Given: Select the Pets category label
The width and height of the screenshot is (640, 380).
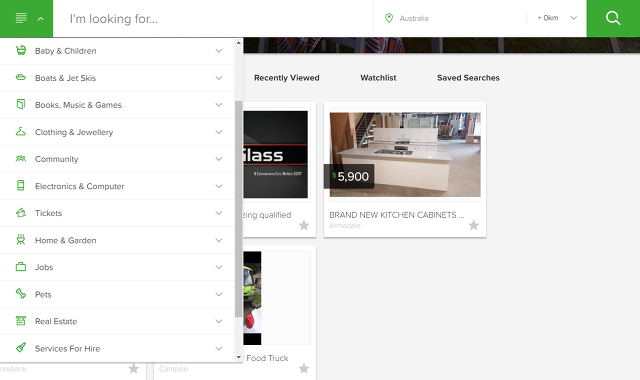Looking at the screenshot, I should tap(43, 294).
